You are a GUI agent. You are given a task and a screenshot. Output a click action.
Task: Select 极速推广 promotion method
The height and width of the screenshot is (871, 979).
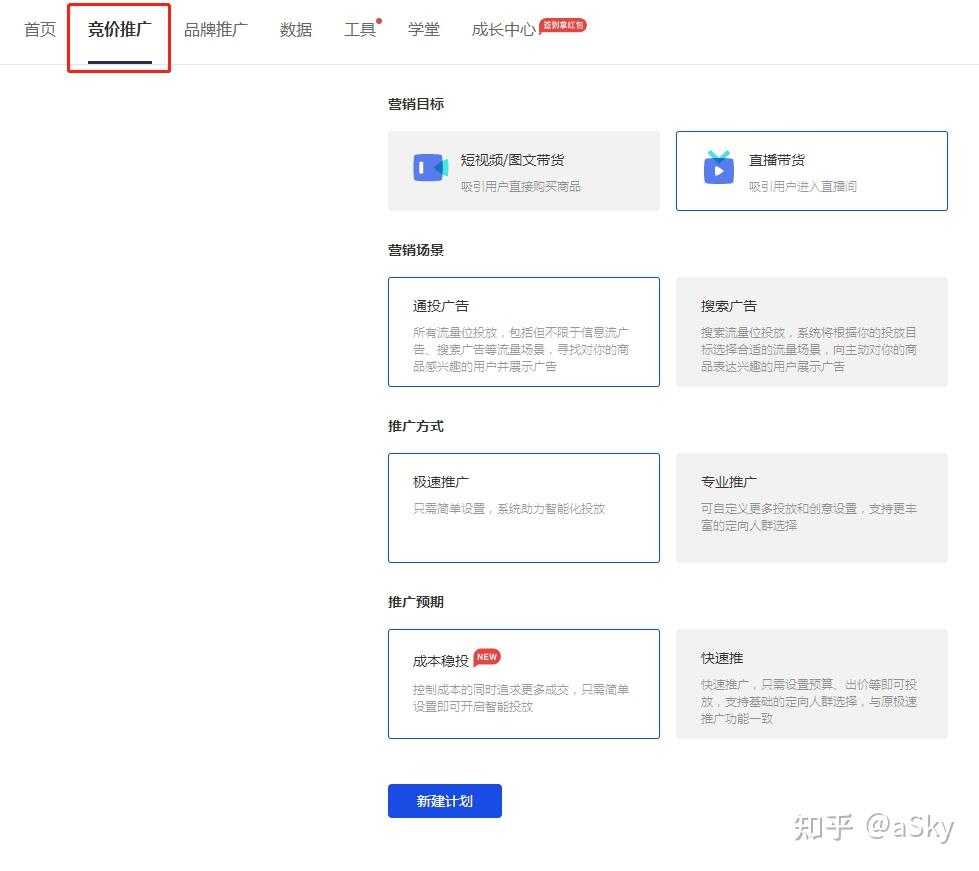pos(523,507)
